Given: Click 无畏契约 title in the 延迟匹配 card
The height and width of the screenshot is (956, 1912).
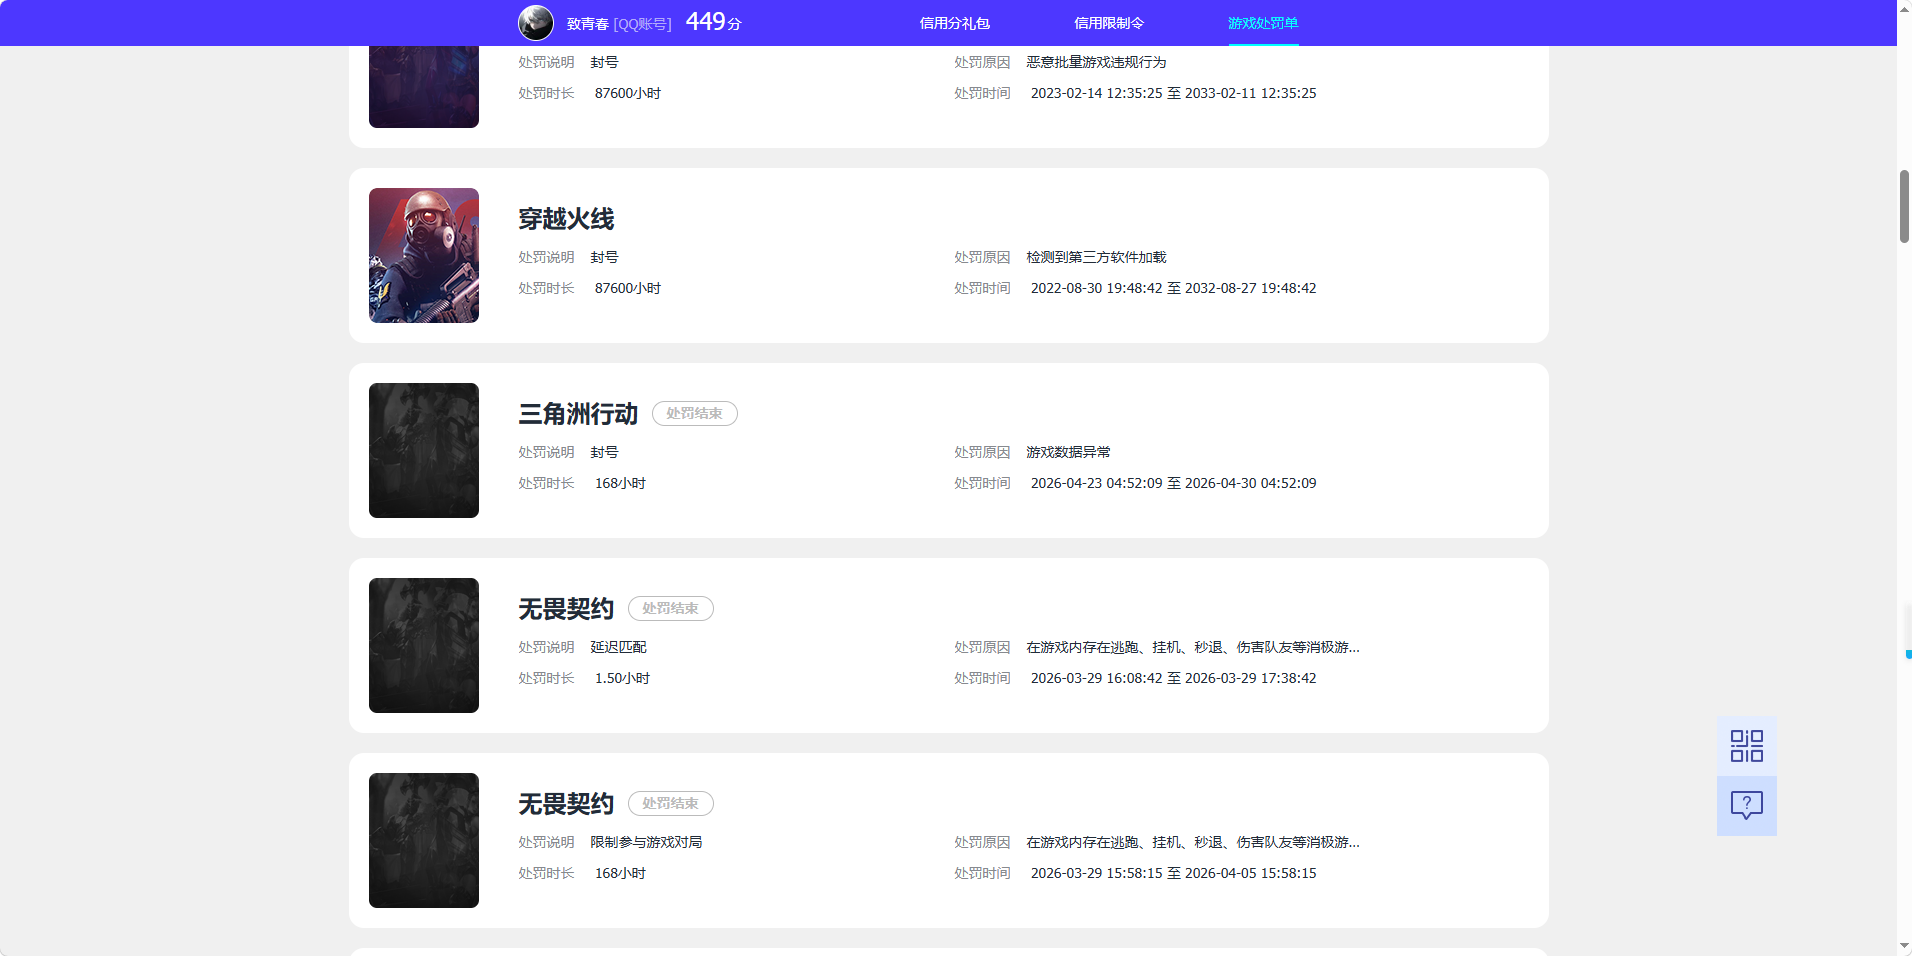Looking at the screenshot, I should point(566,609).
